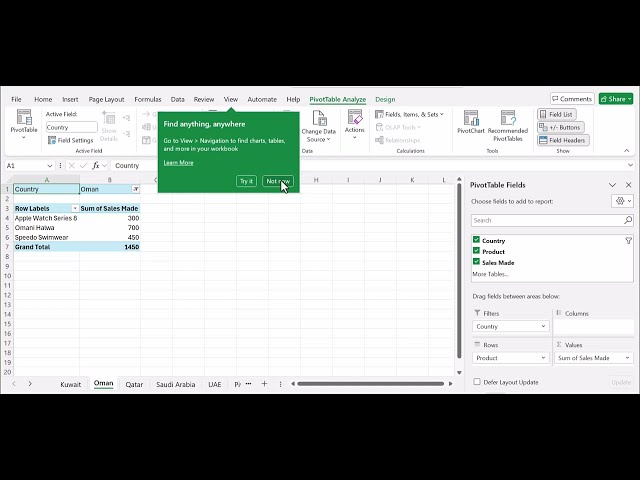The image size is (640, 480).
Task: Switch to the UAE sheet tab
Action: point(215,384)
